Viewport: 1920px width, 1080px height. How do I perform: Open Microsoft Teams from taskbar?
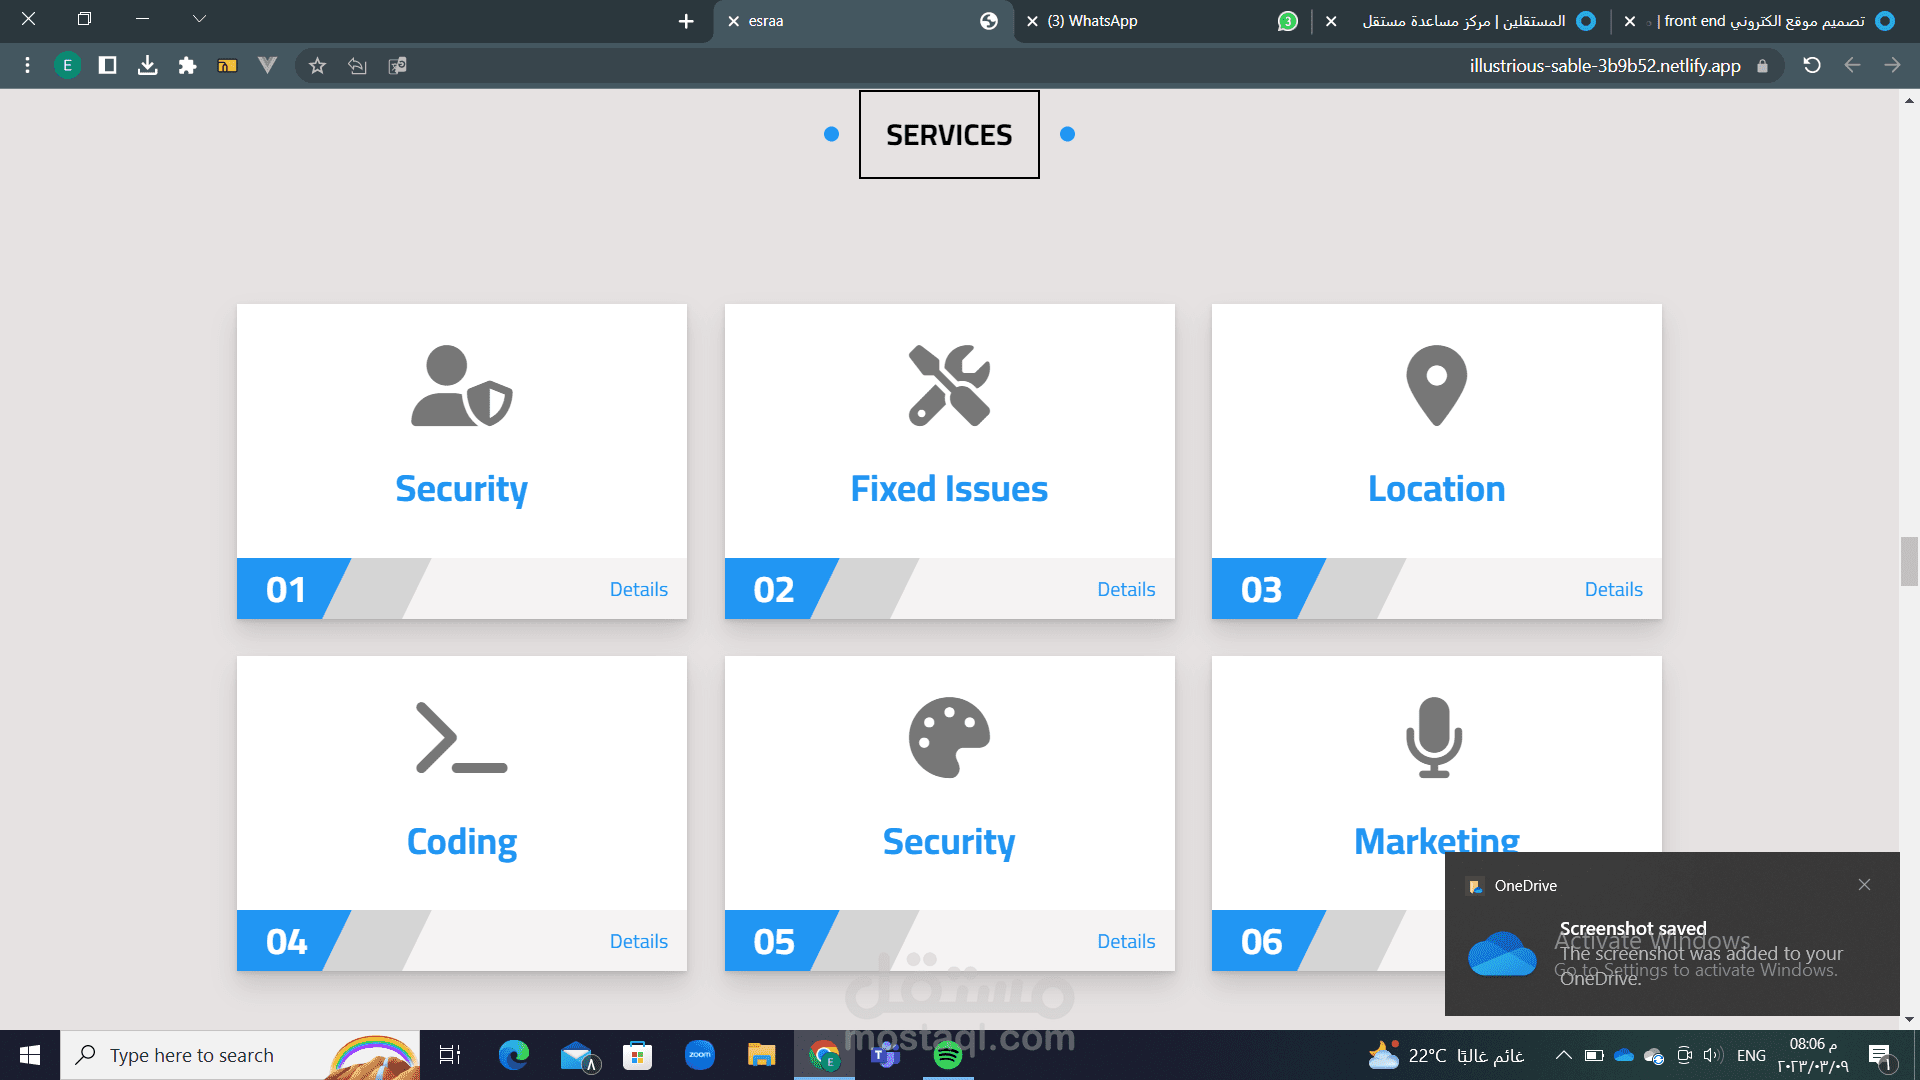tap(885, 1055)
